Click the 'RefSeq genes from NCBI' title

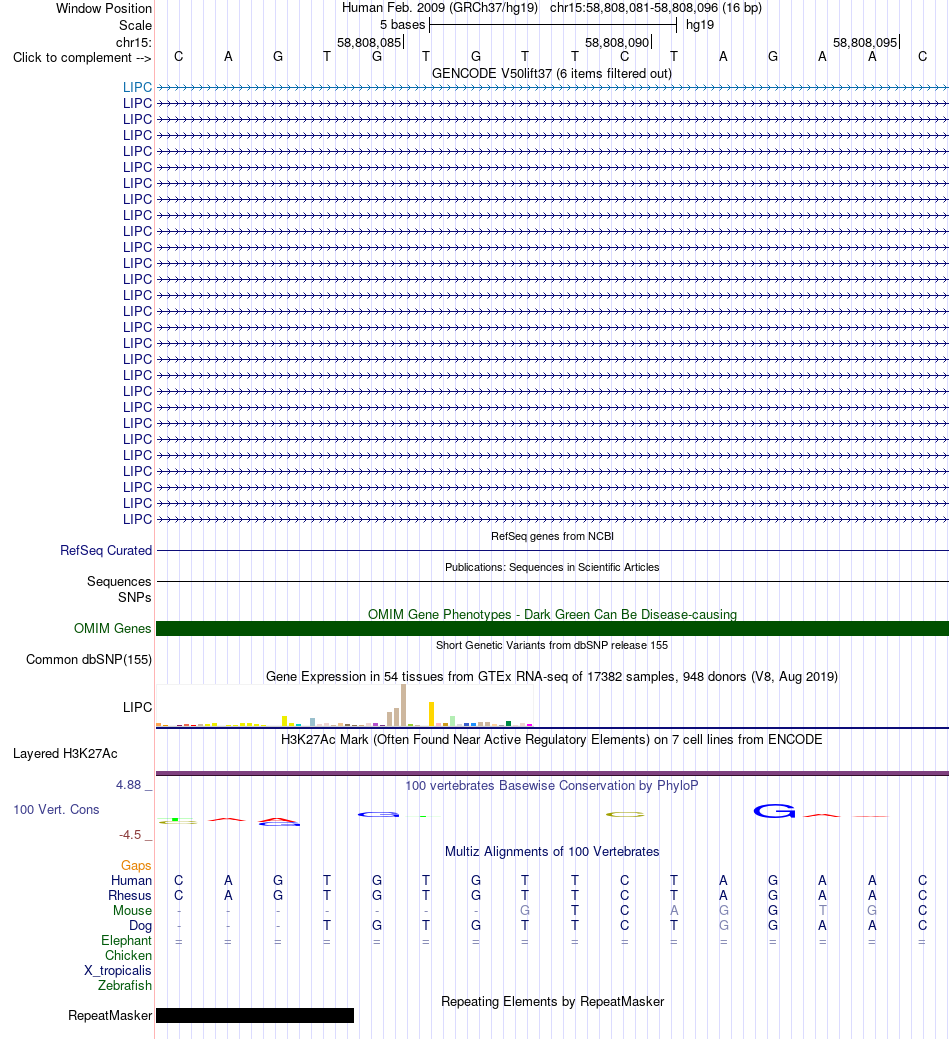(x=552, y=536)
